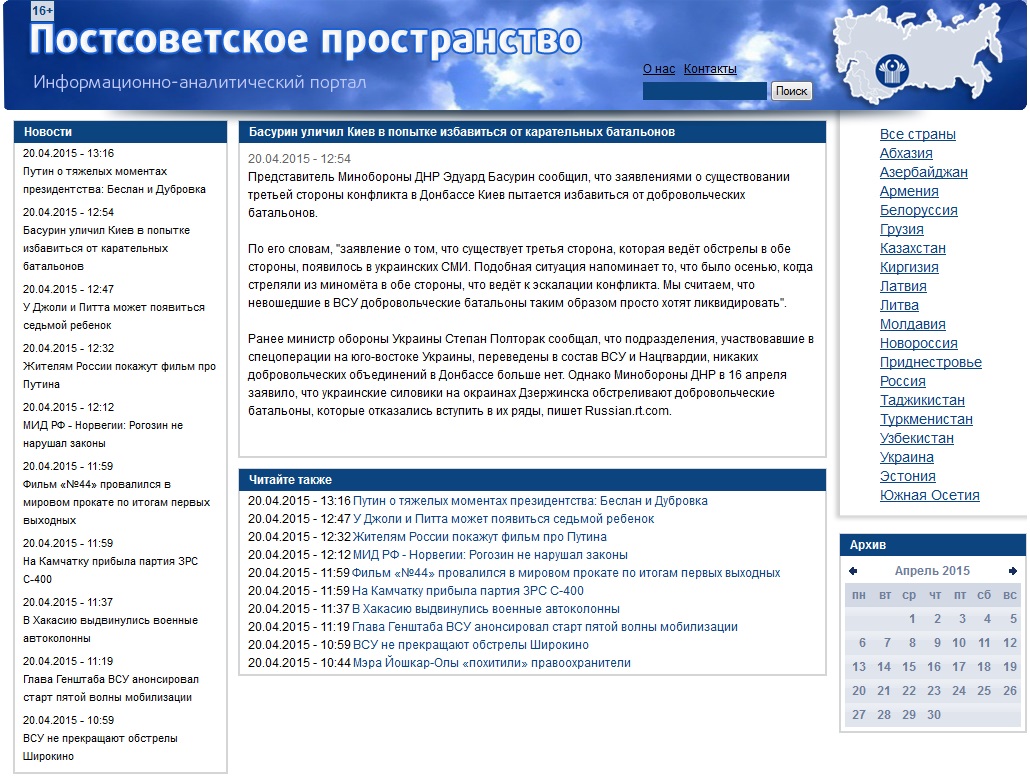Open read-also link Рогозин не нарушал законы
Screen dimensions: 1030x777
[490, 555]
